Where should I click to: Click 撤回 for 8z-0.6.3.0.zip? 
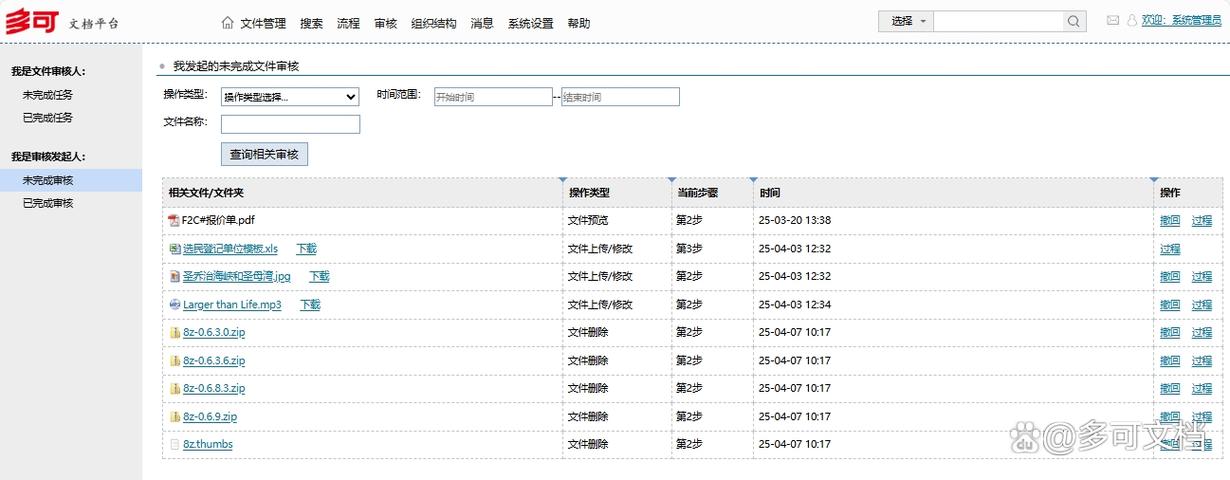tap(1170, 332)
